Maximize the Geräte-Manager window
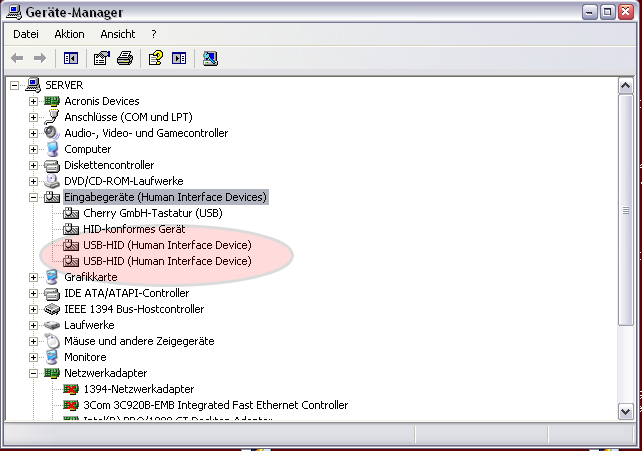 click(x=608, y=12)
